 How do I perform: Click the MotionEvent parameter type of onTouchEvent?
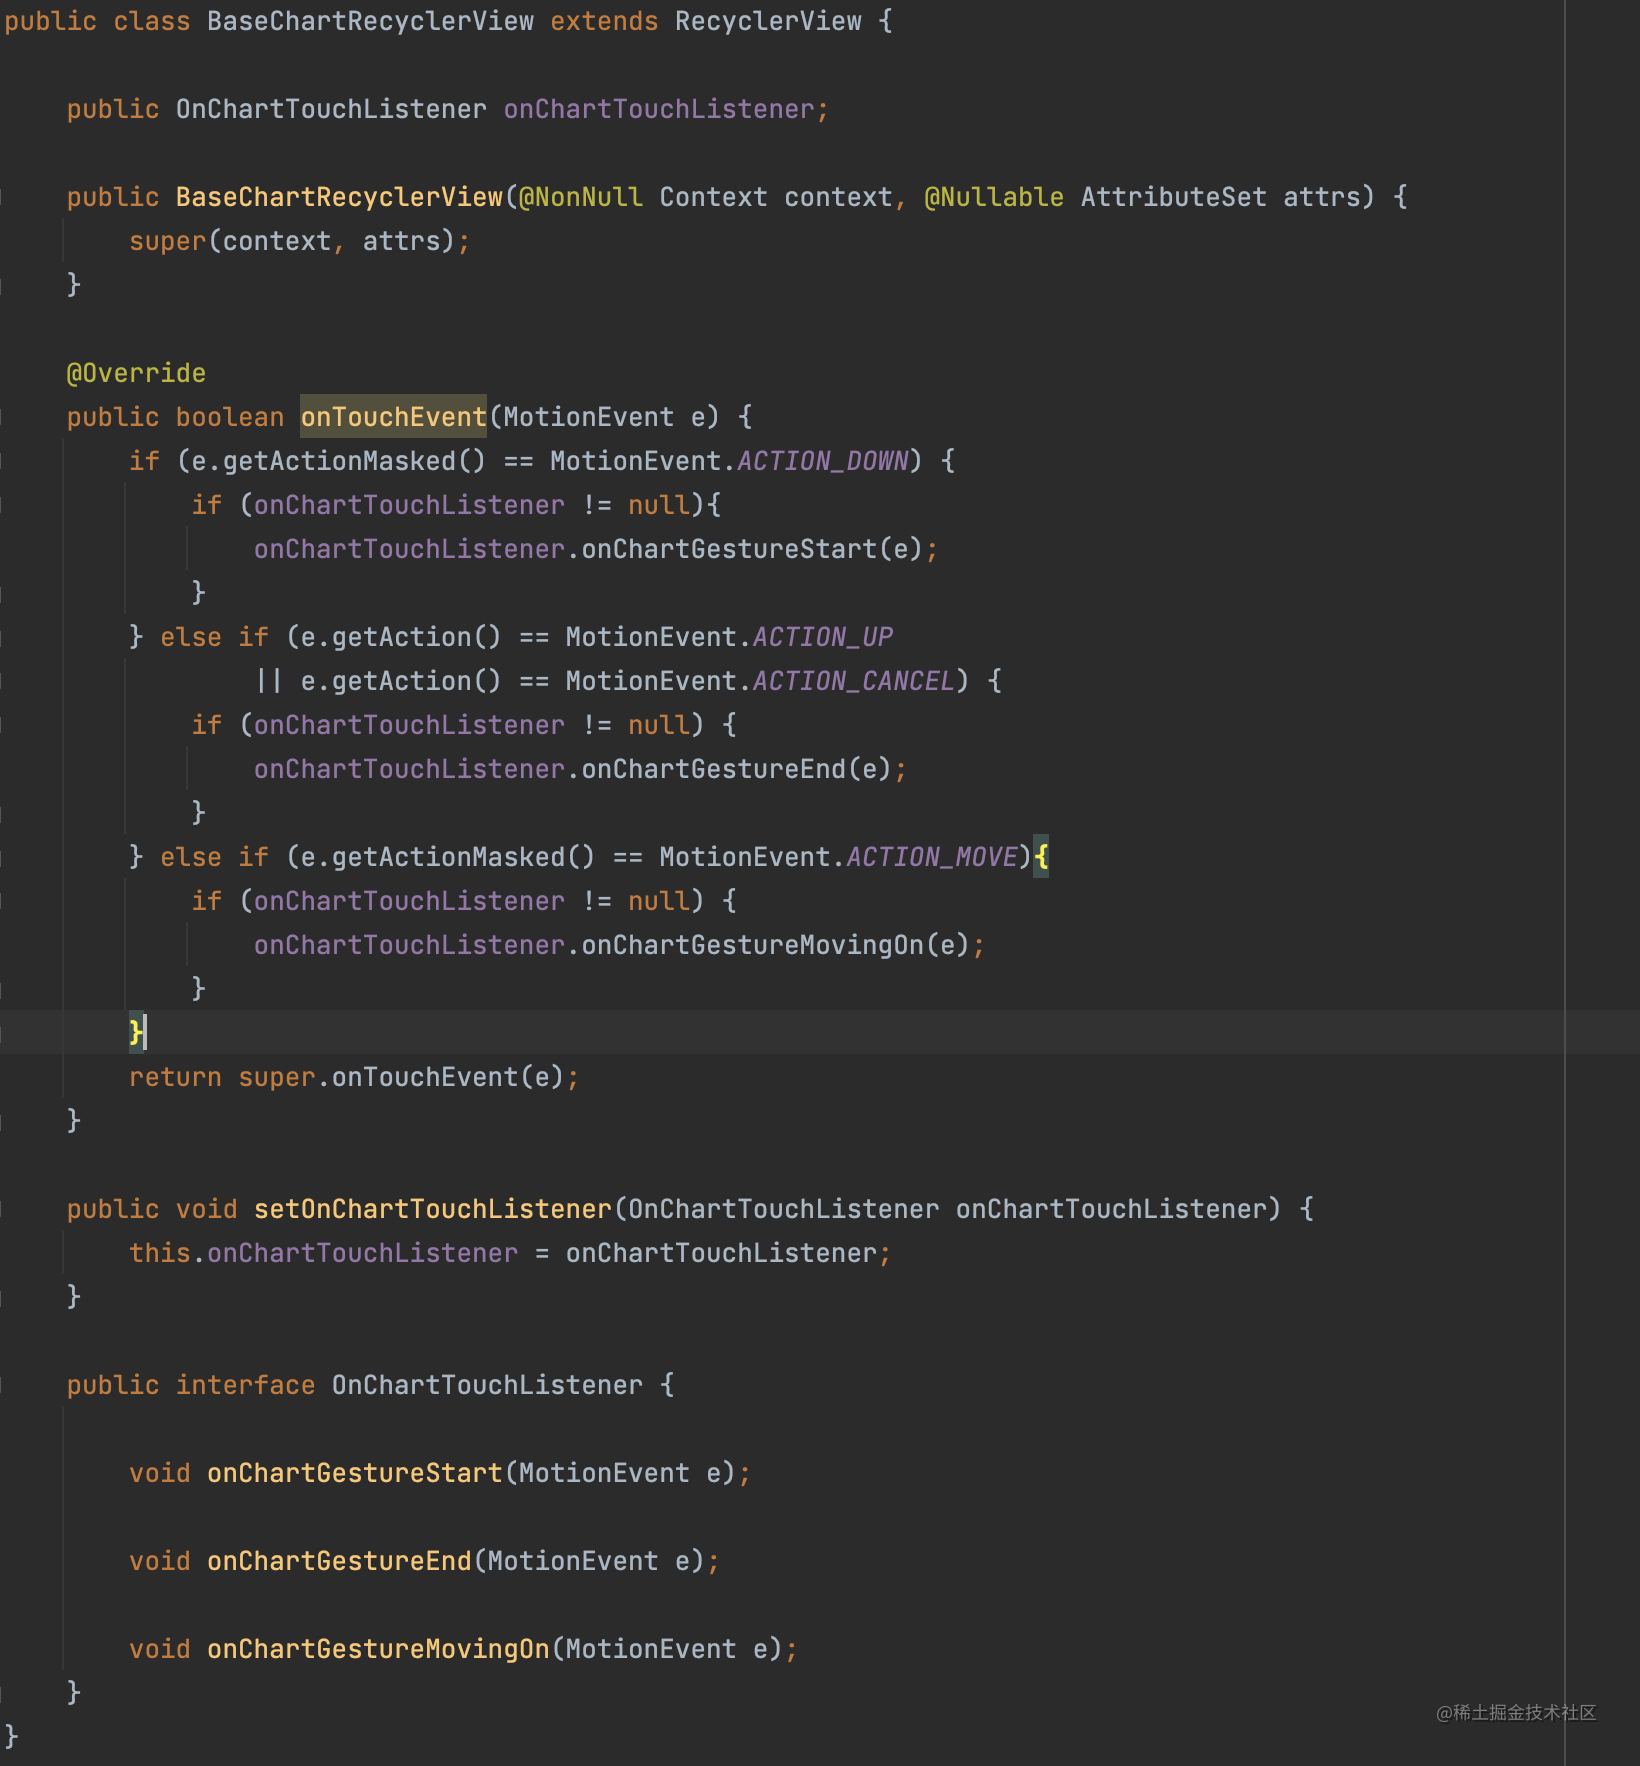click(589, 417)
